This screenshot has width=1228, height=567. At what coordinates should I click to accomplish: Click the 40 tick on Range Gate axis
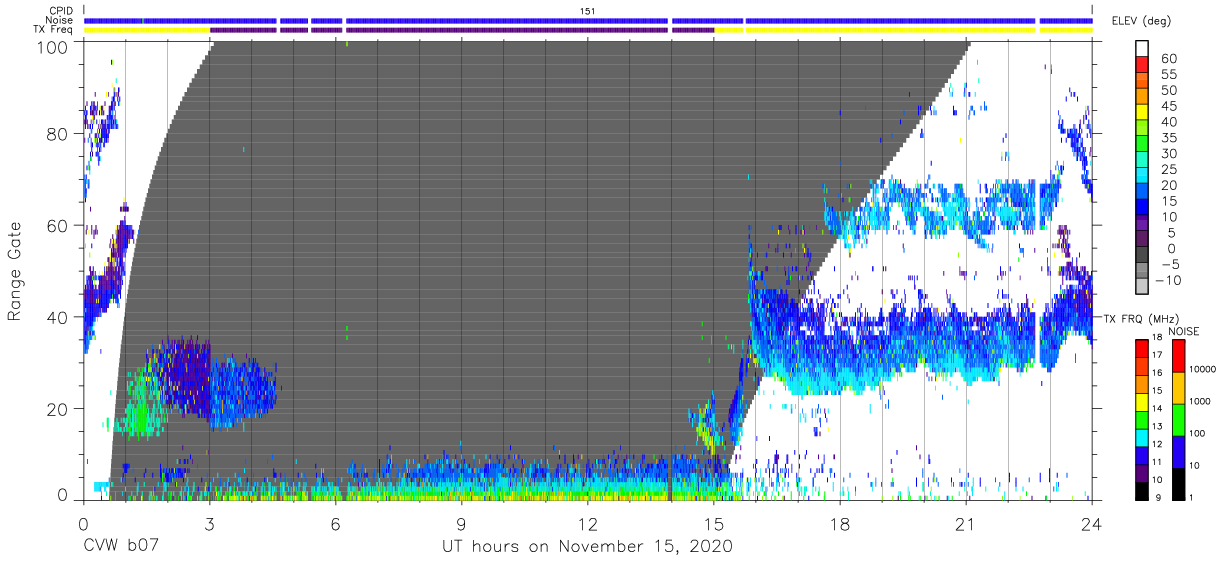pyautogui.click(x=58, y=317)
